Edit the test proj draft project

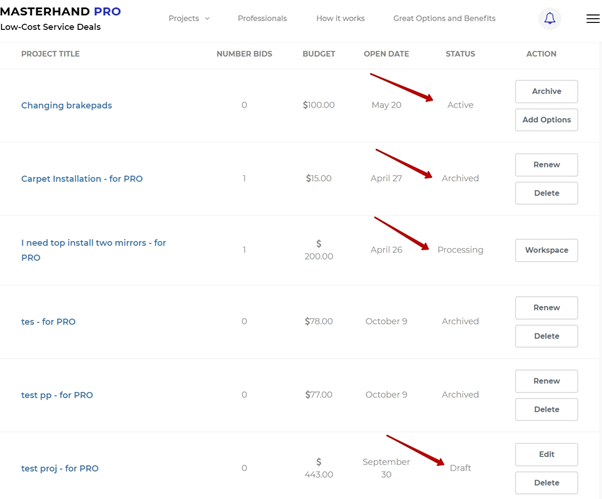click(546, 454)
